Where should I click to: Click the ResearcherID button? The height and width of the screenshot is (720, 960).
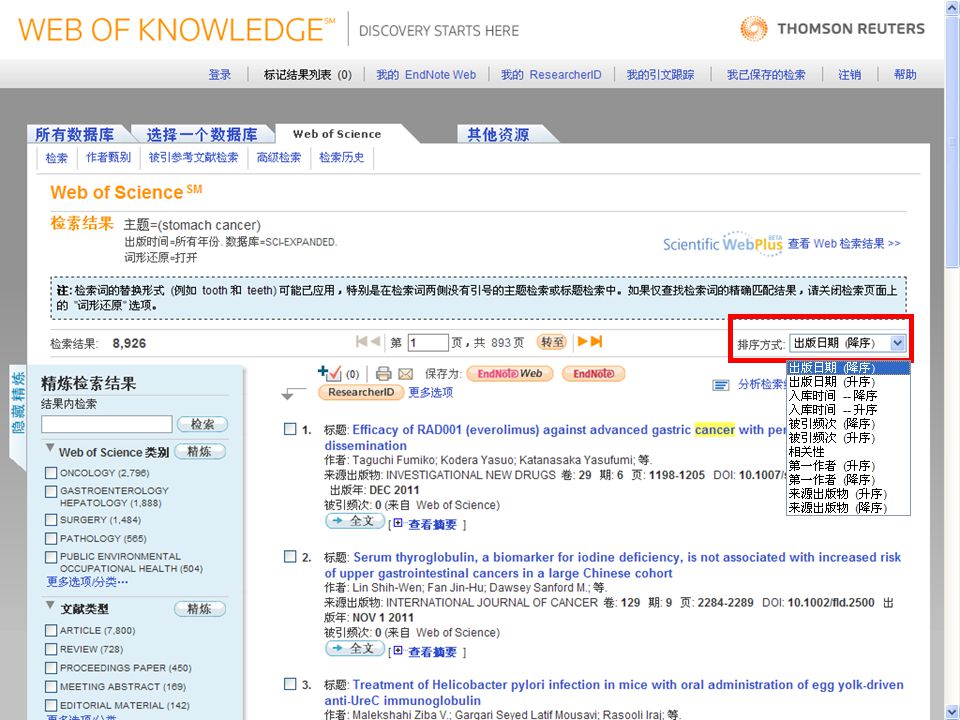(361, 392)
